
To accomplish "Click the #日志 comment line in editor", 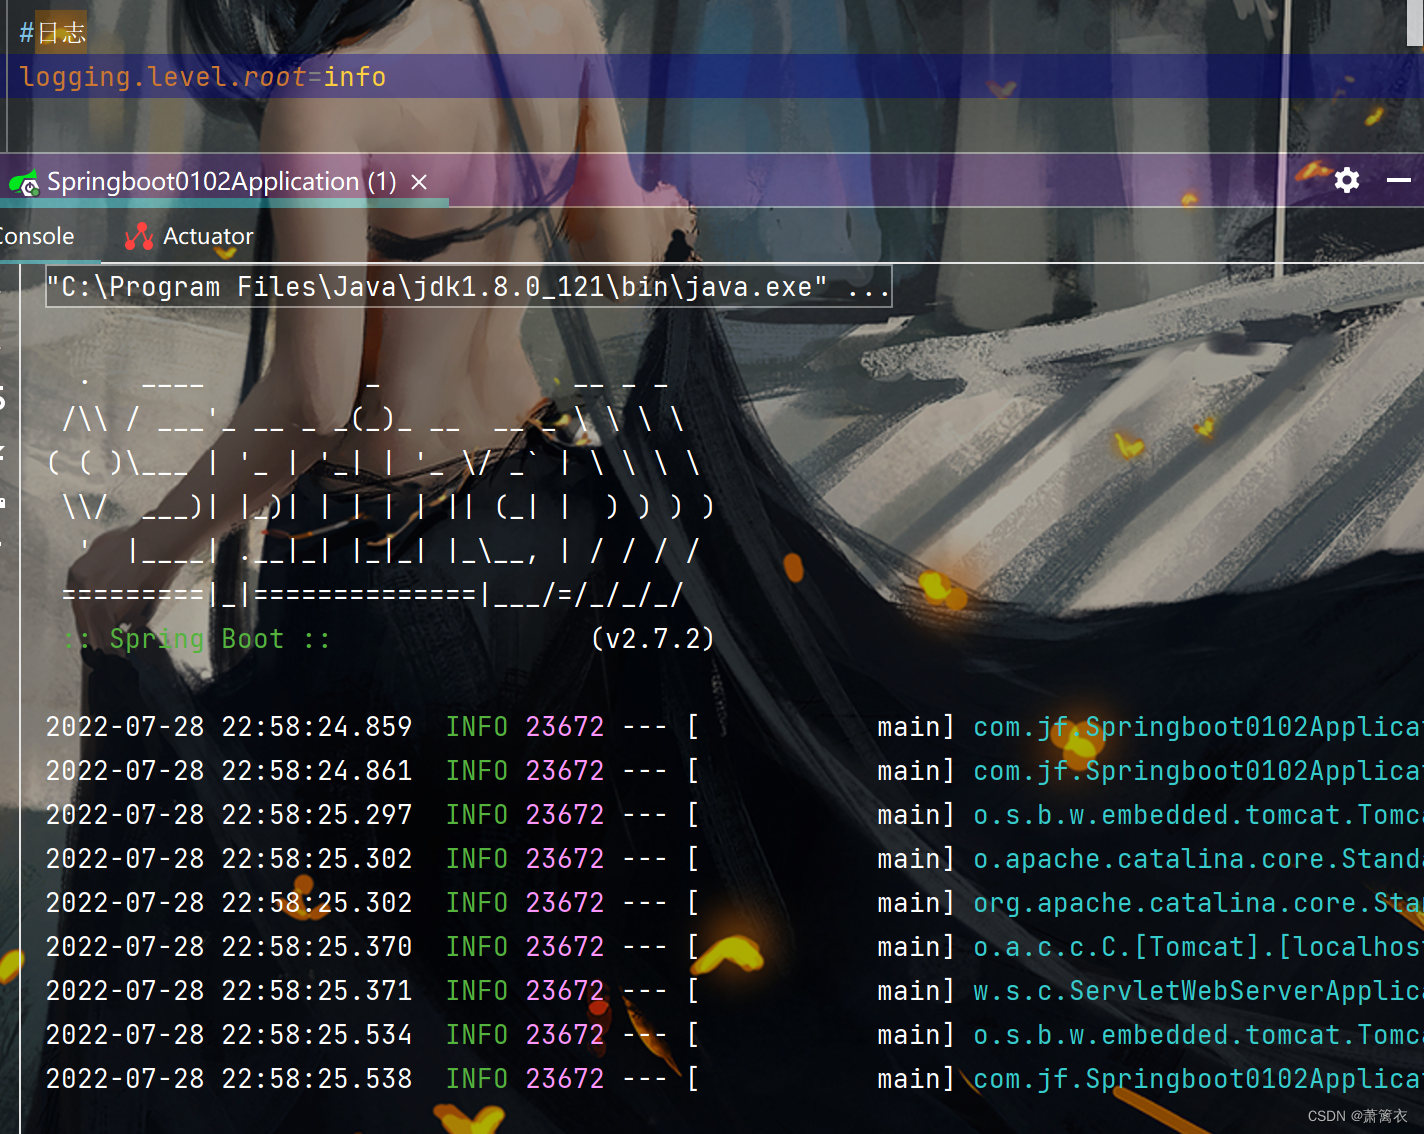I will tap(52, 32).
